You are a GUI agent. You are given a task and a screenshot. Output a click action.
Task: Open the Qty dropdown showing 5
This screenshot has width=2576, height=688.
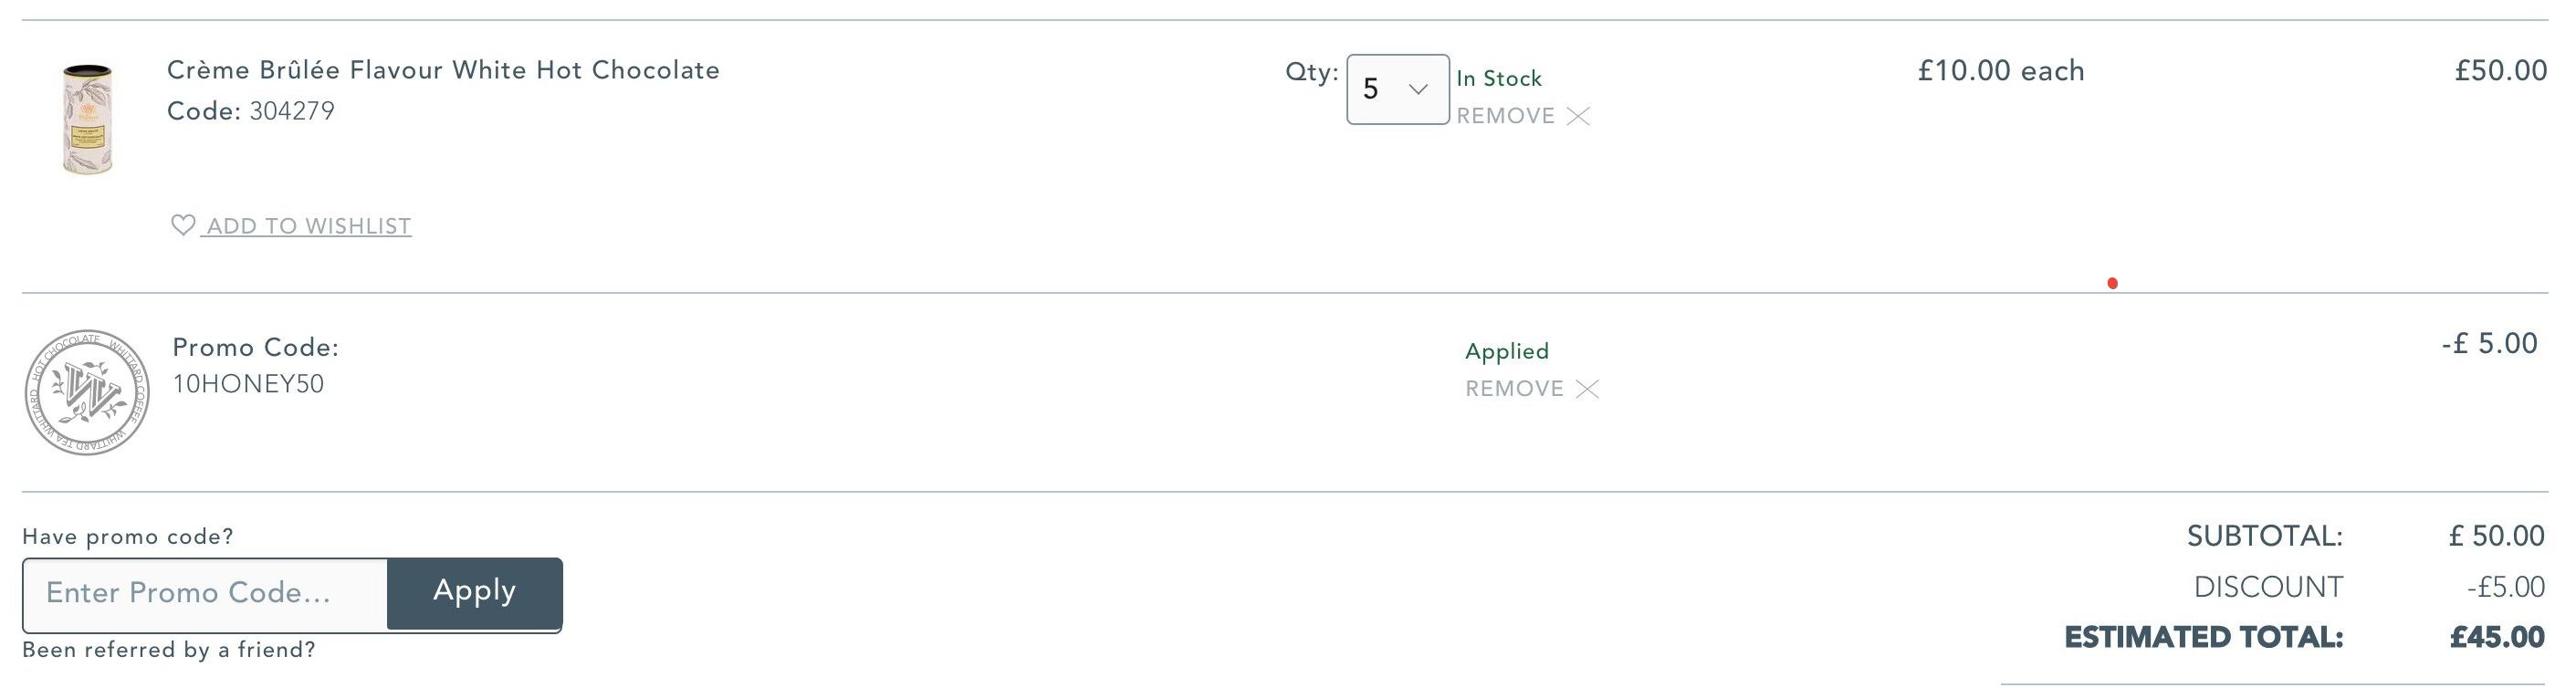[x=1398, y=89]
